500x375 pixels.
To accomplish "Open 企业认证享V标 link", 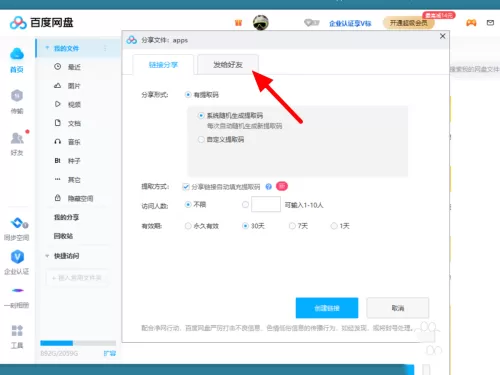I will (350, 23).
